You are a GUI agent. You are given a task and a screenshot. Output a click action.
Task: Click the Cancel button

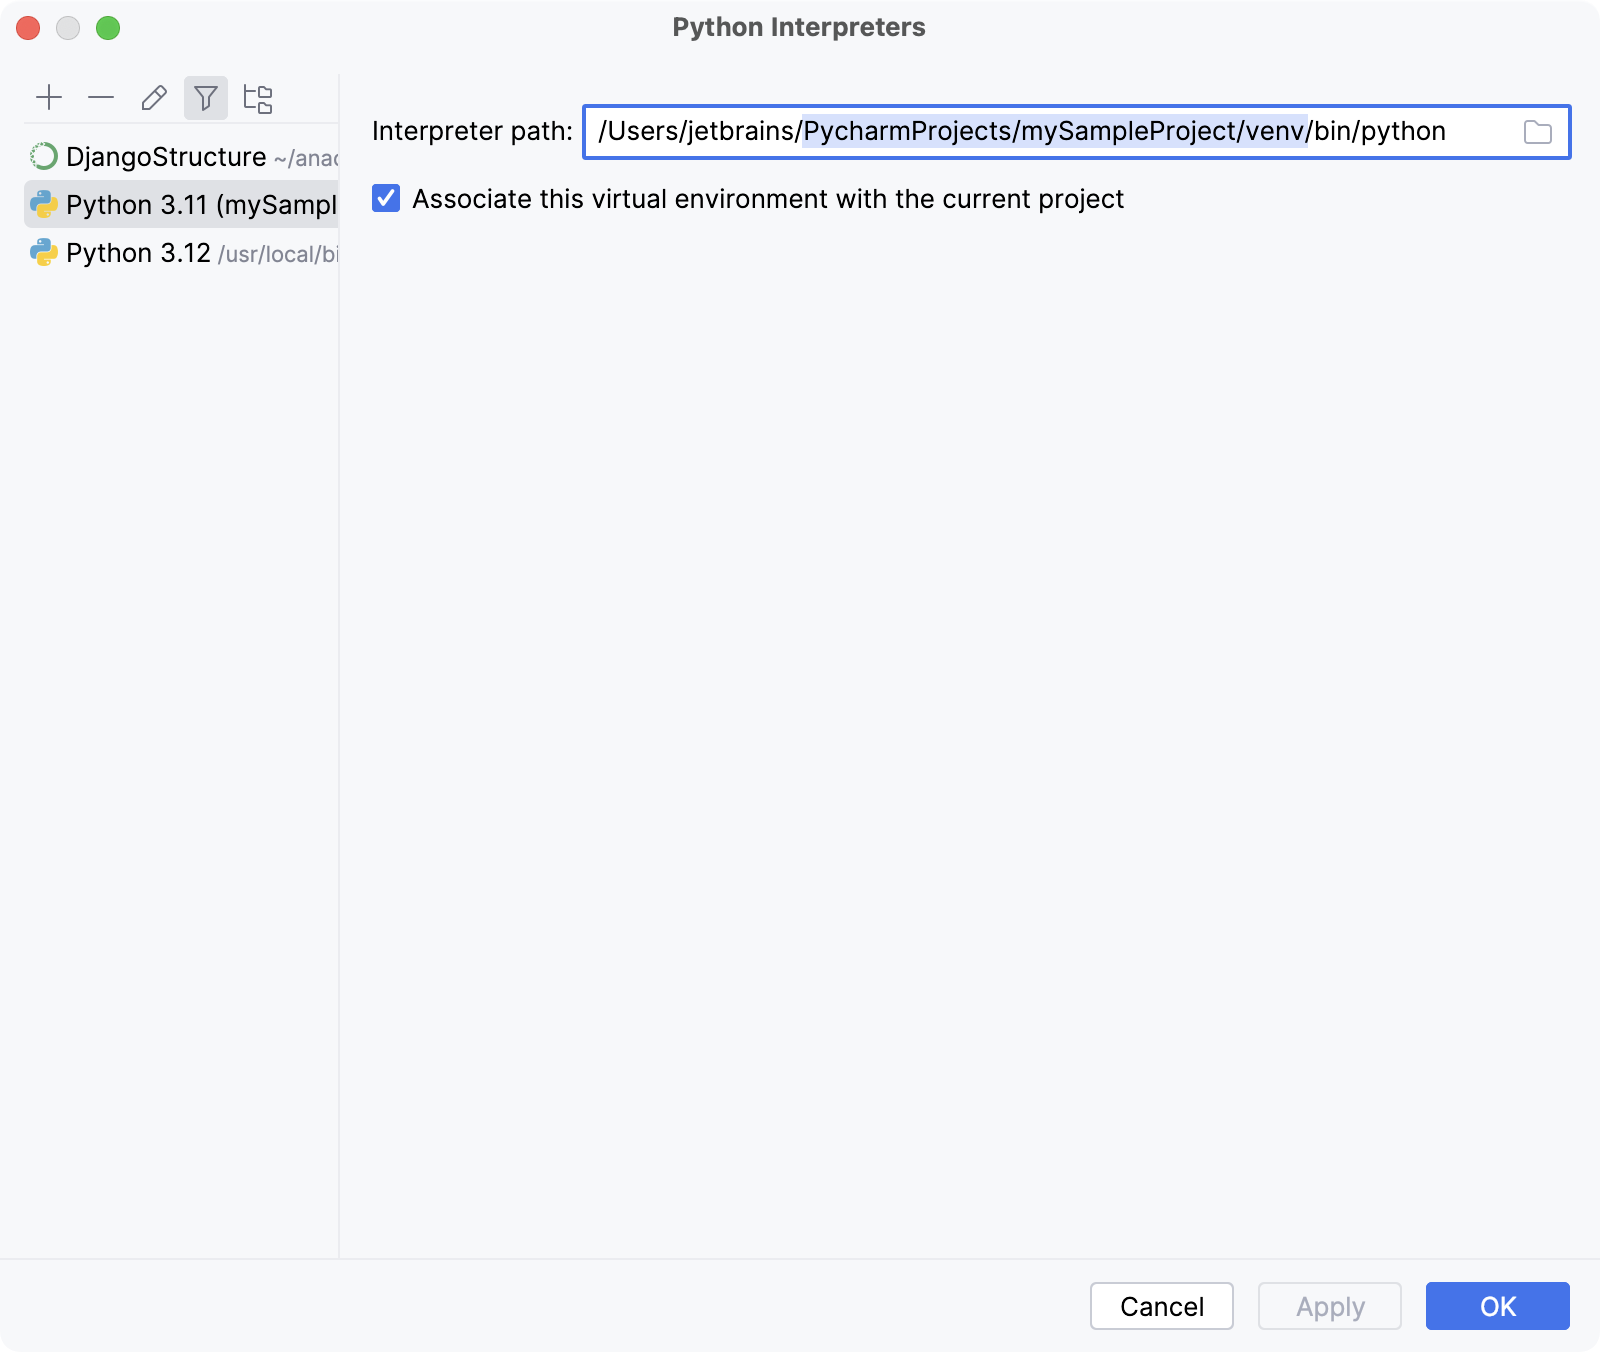click(1160, 1306)
